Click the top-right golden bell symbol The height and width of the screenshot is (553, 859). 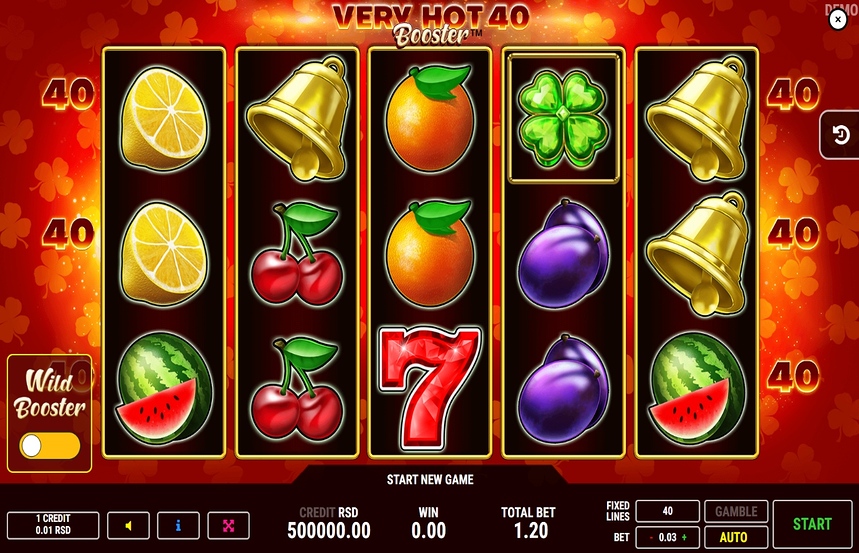point(697,118)
